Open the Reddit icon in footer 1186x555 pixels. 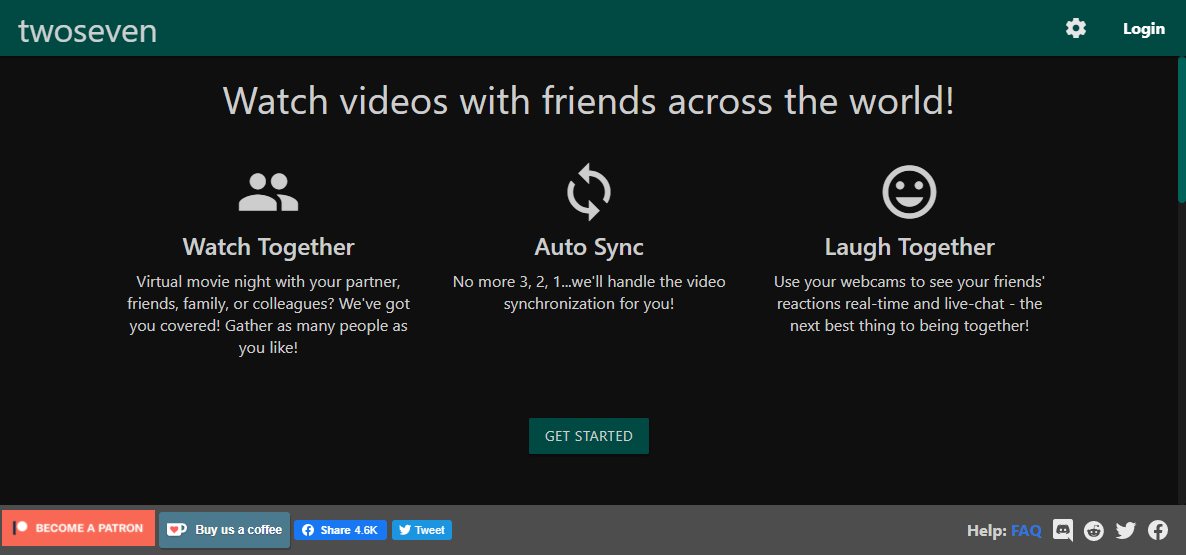point(1094,530)
